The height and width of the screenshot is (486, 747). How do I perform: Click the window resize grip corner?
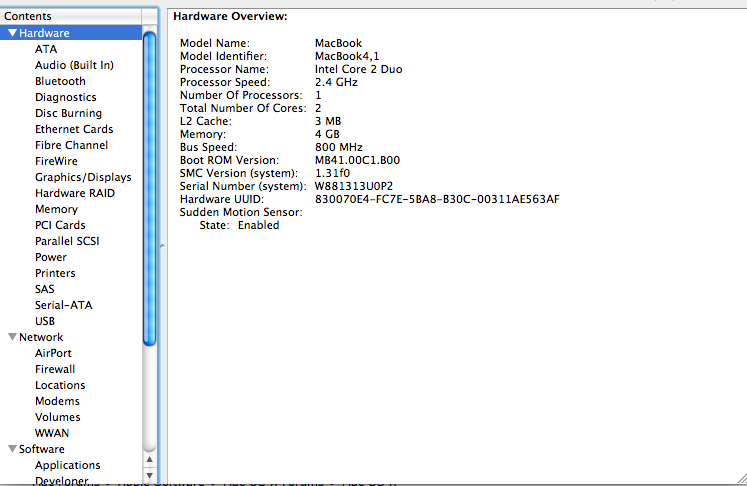[x=741, y=478]
